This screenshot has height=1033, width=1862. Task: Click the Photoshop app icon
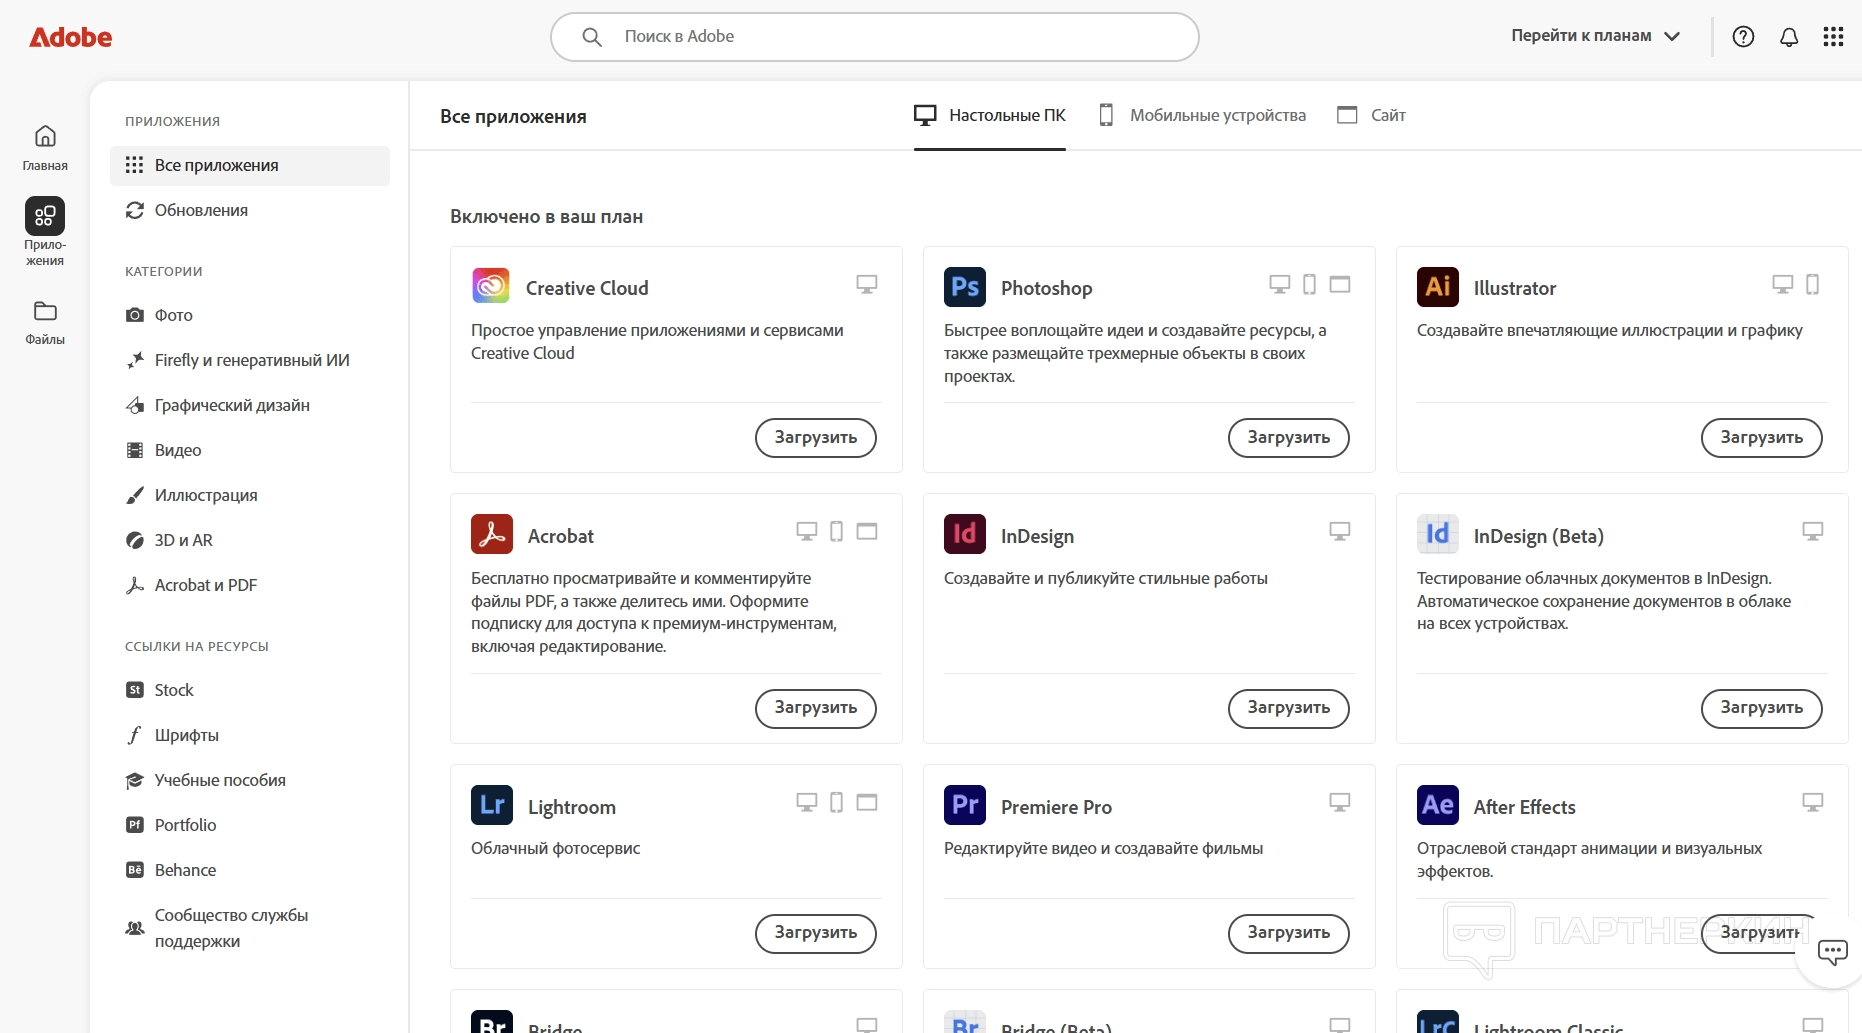coord(965,287)
